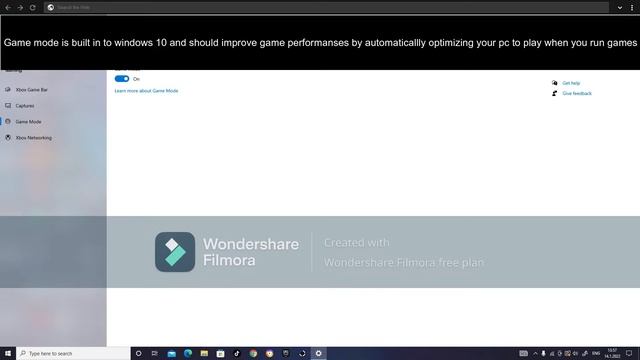Click the microphone tray icon

[x=543, y=353]
